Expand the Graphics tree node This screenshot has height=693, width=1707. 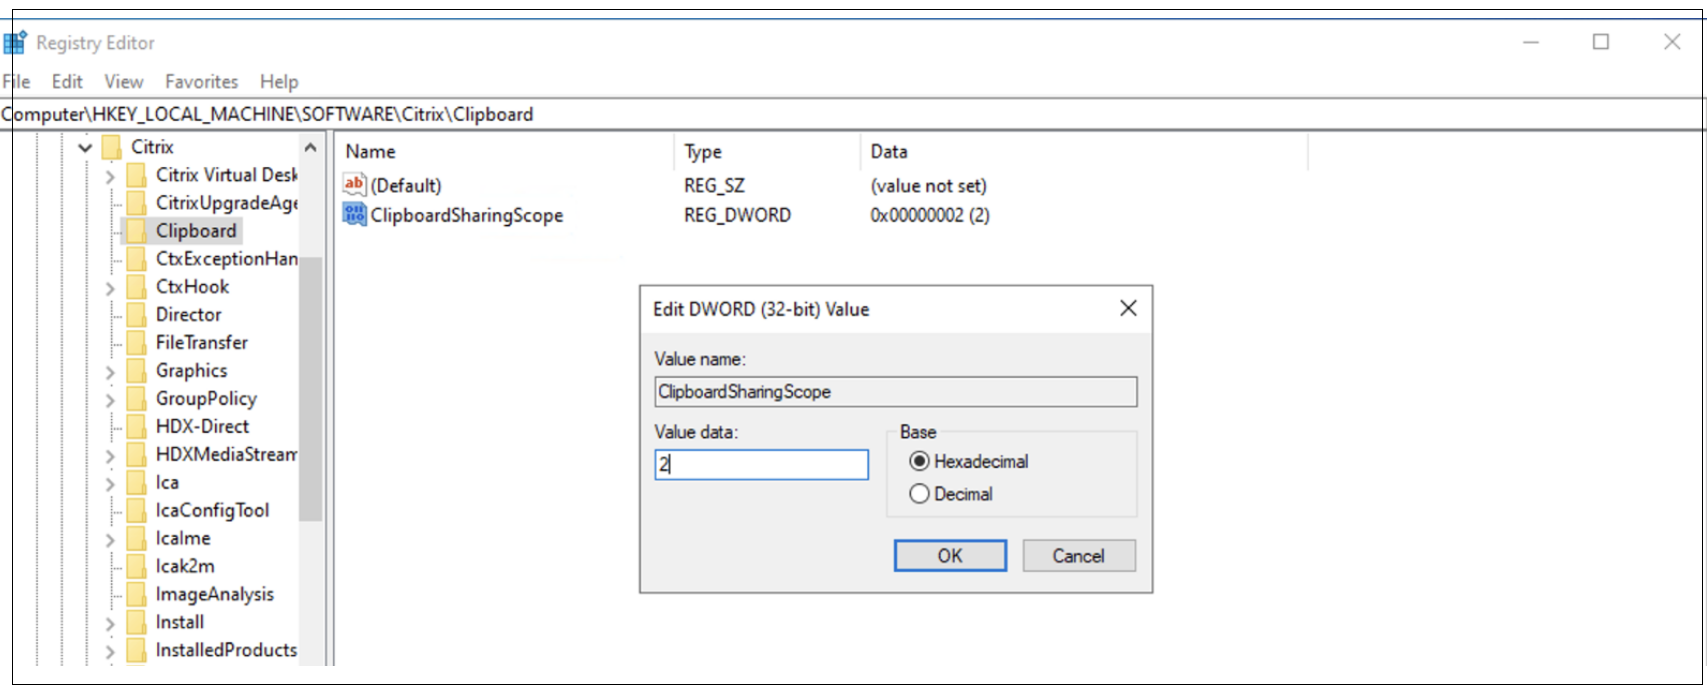click(x=110, y=372)
